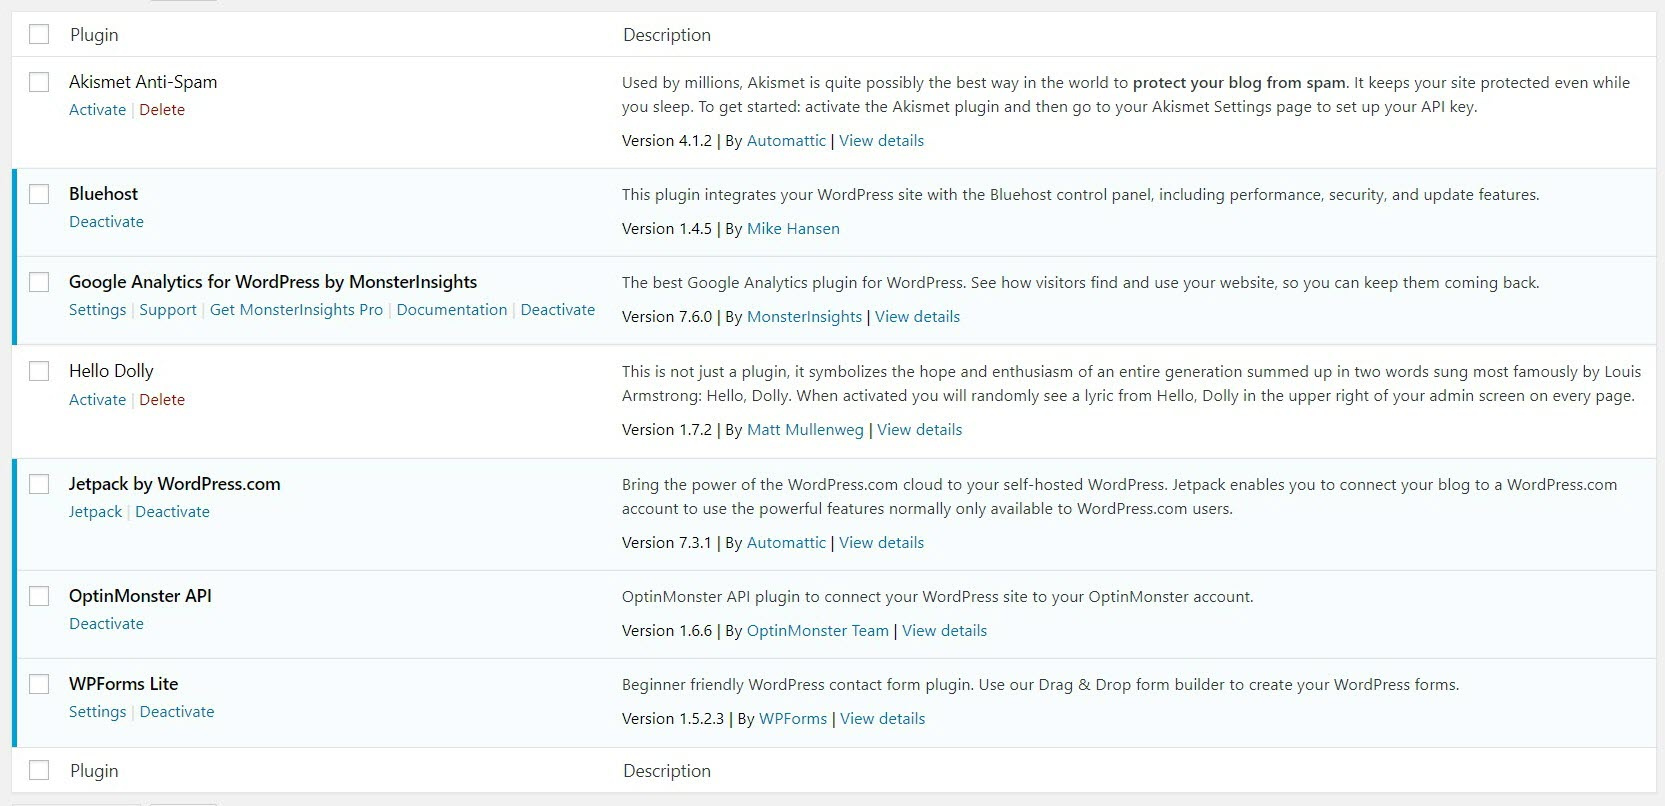The image size is (1665, 806).
Task: Click the OptinMonster API plugin name
Action: [140, 596]
